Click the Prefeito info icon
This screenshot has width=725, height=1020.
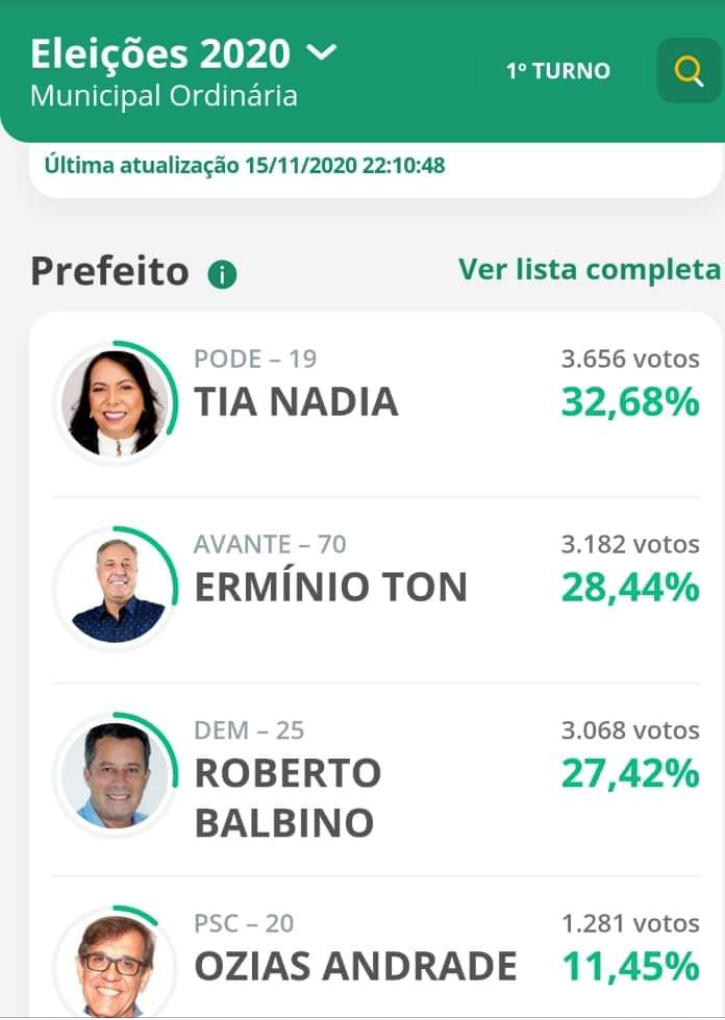click(x=222, y=275)
